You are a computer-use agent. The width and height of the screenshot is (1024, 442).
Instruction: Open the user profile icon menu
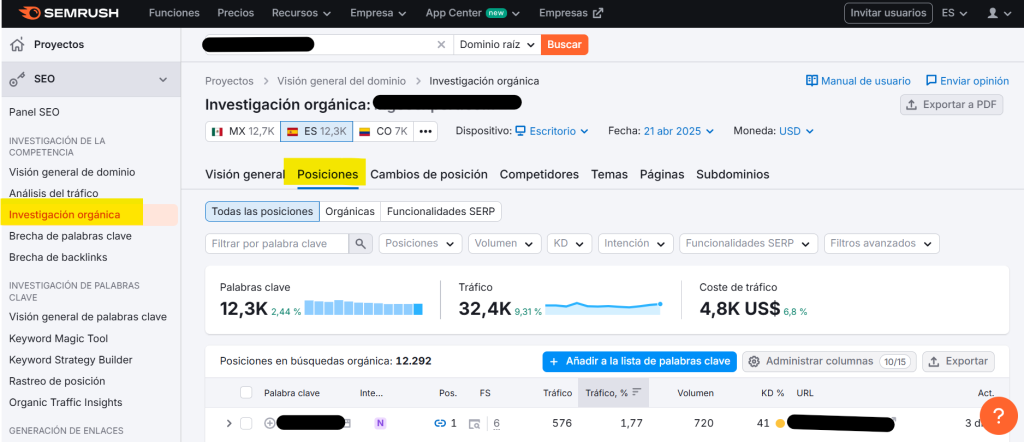pyautogui.click(x=992, y=13)
